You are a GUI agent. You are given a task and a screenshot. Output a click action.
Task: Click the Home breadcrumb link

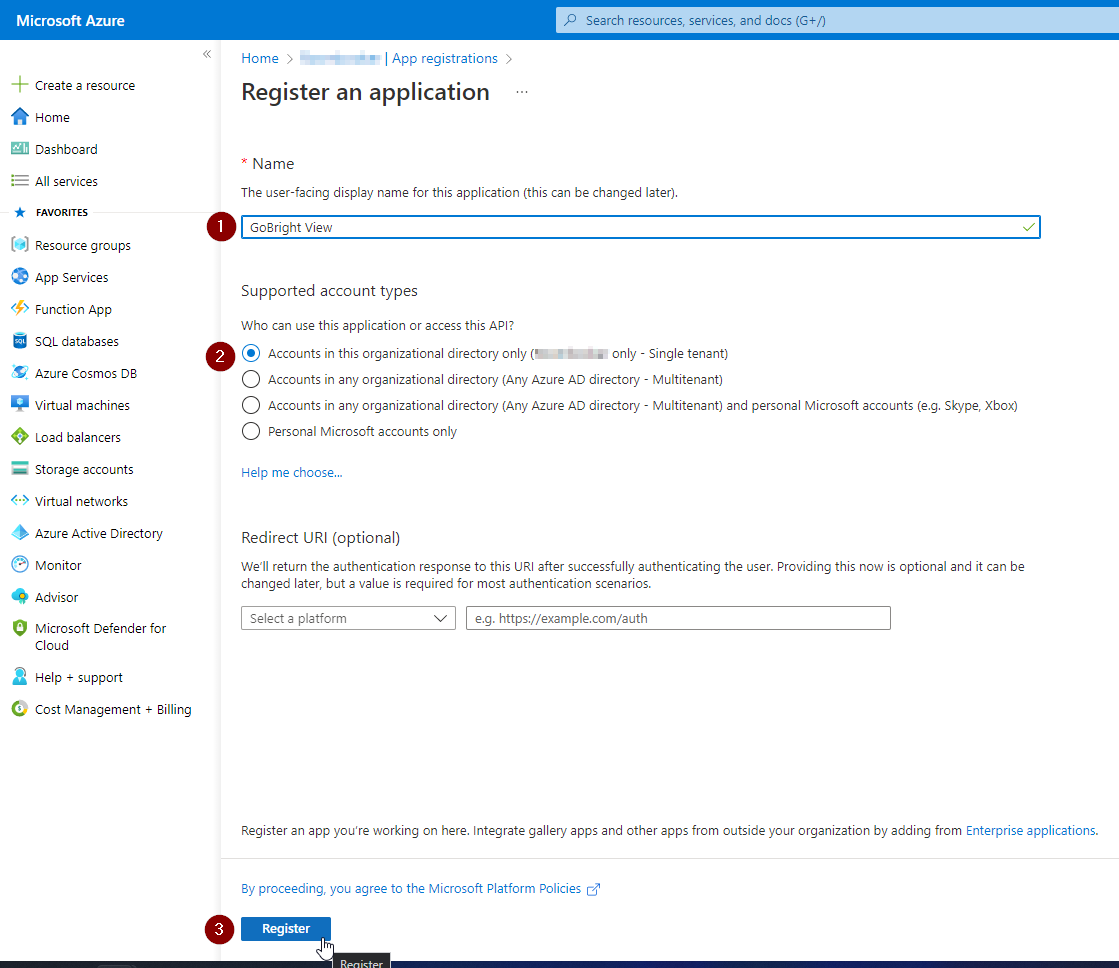coord(260,59)
